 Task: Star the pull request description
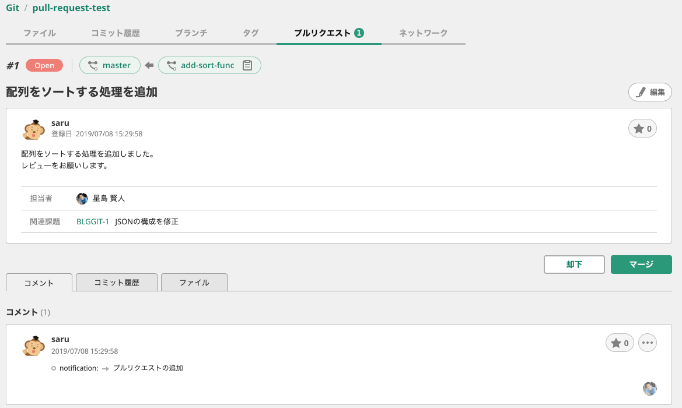coord(641,129)
